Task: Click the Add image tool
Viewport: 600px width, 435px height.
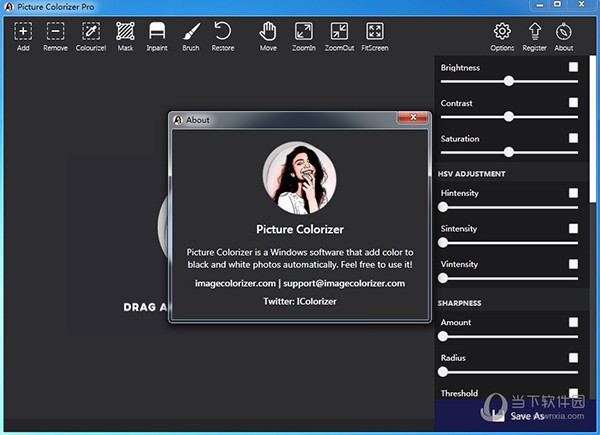Action: click(23, 36)
